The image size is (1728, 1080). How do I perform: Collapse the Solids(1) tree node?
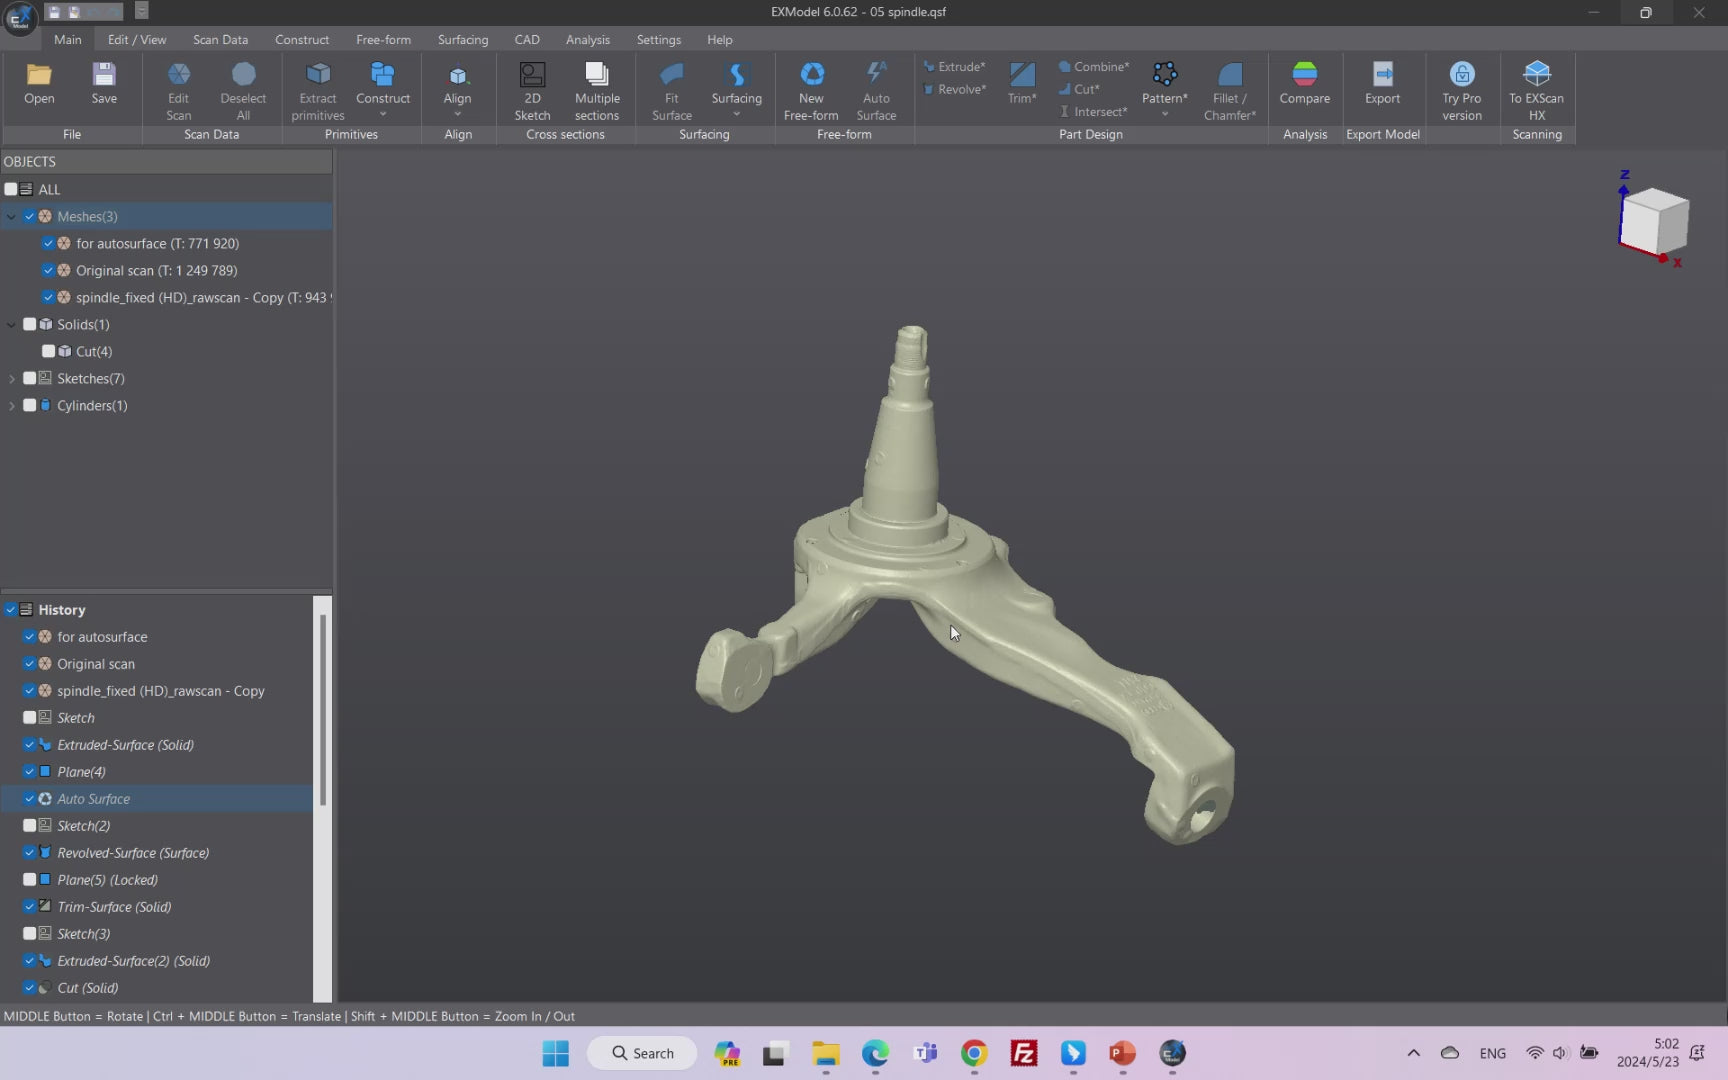point(11,324)
